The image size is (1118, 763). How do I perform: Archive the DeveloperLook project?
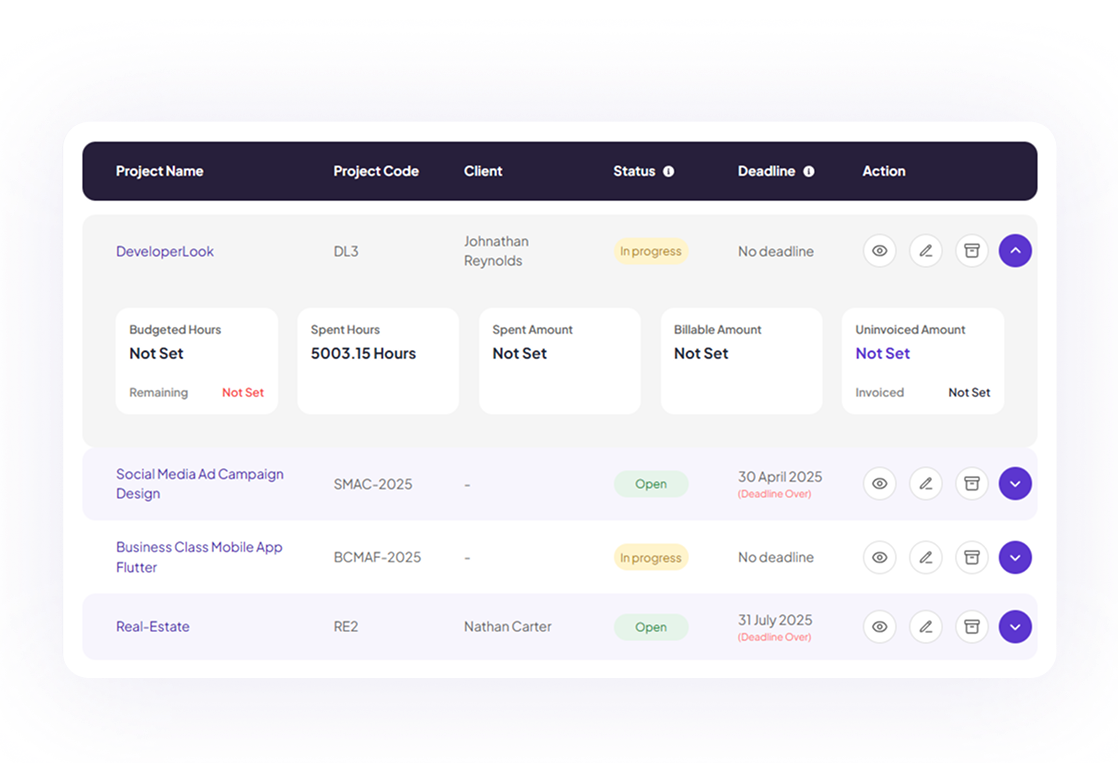(970, 251)
